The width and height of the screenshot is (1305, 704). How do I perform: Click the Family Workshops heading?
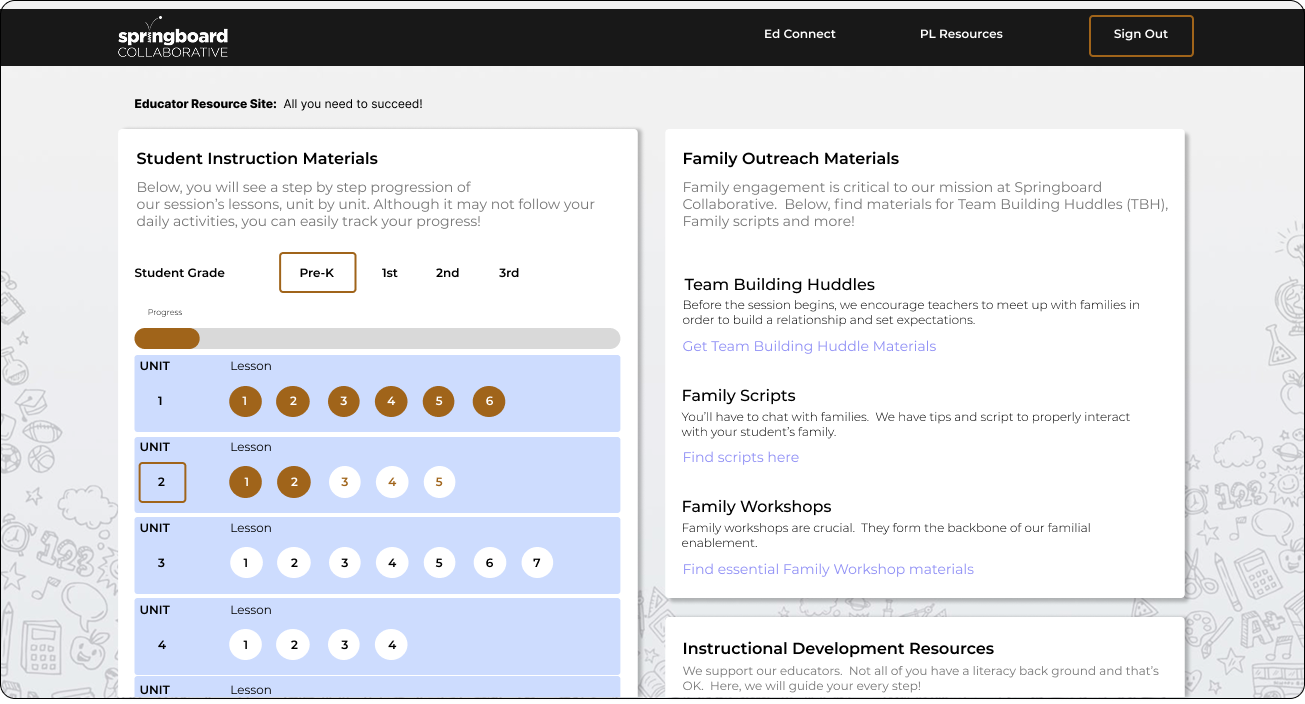coord(757,506)
